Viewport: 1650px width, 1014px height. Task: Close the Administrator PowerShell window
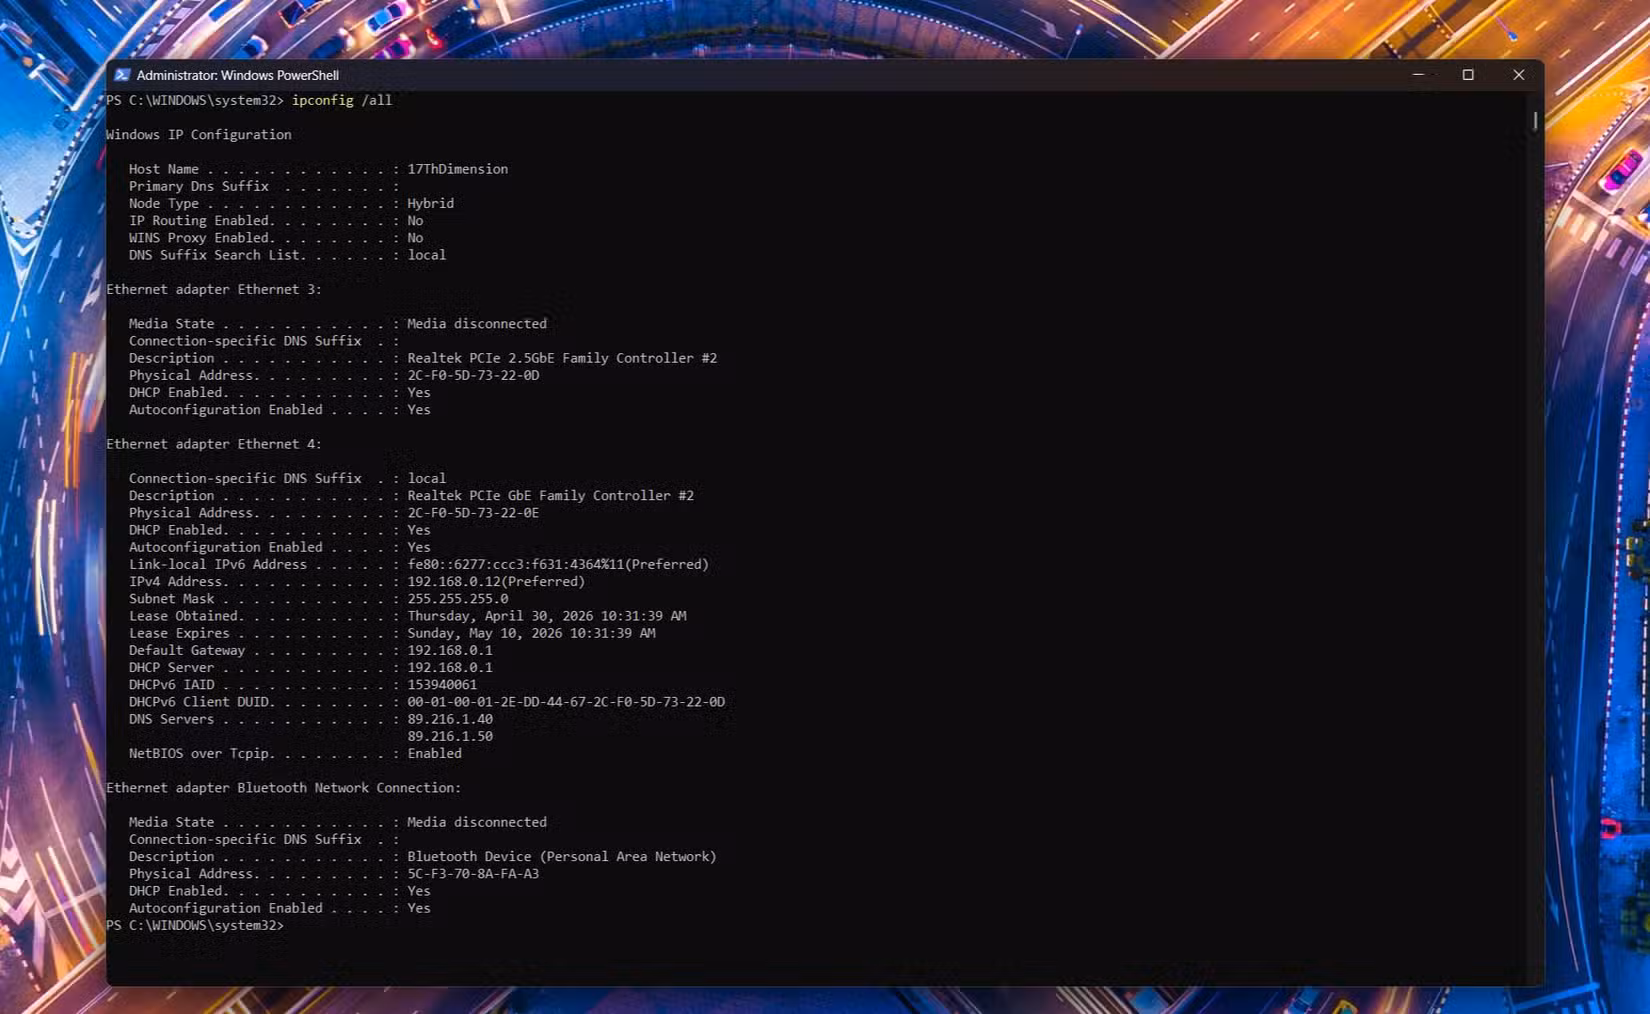pyautogui.click(x=1518, y=75)
